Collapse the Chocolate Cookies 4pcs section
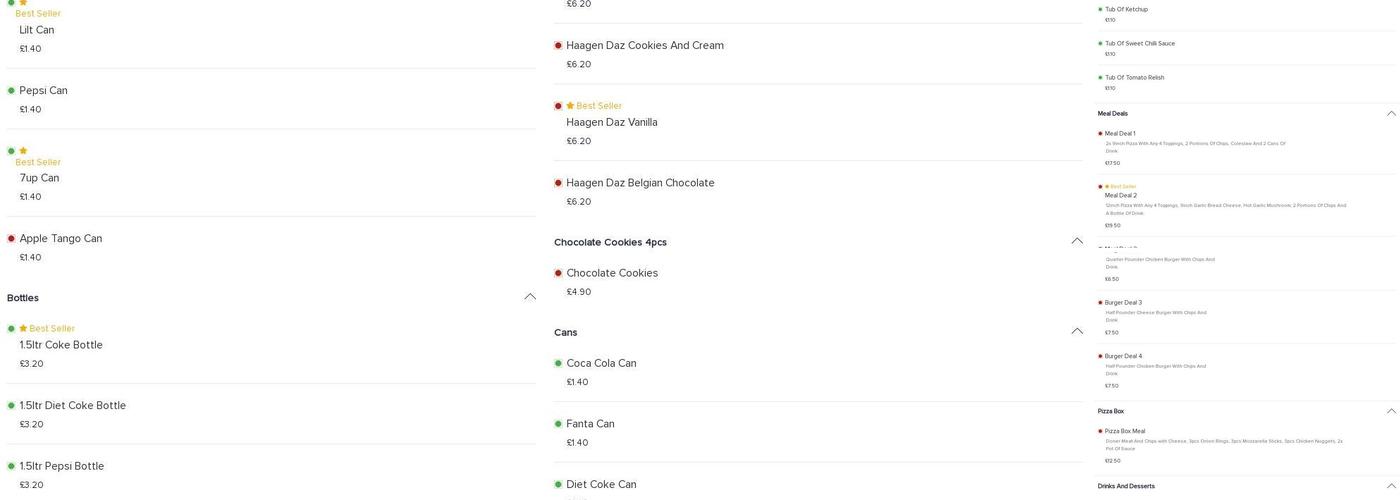This screenshot has height=500, width=1400. 1077,241
